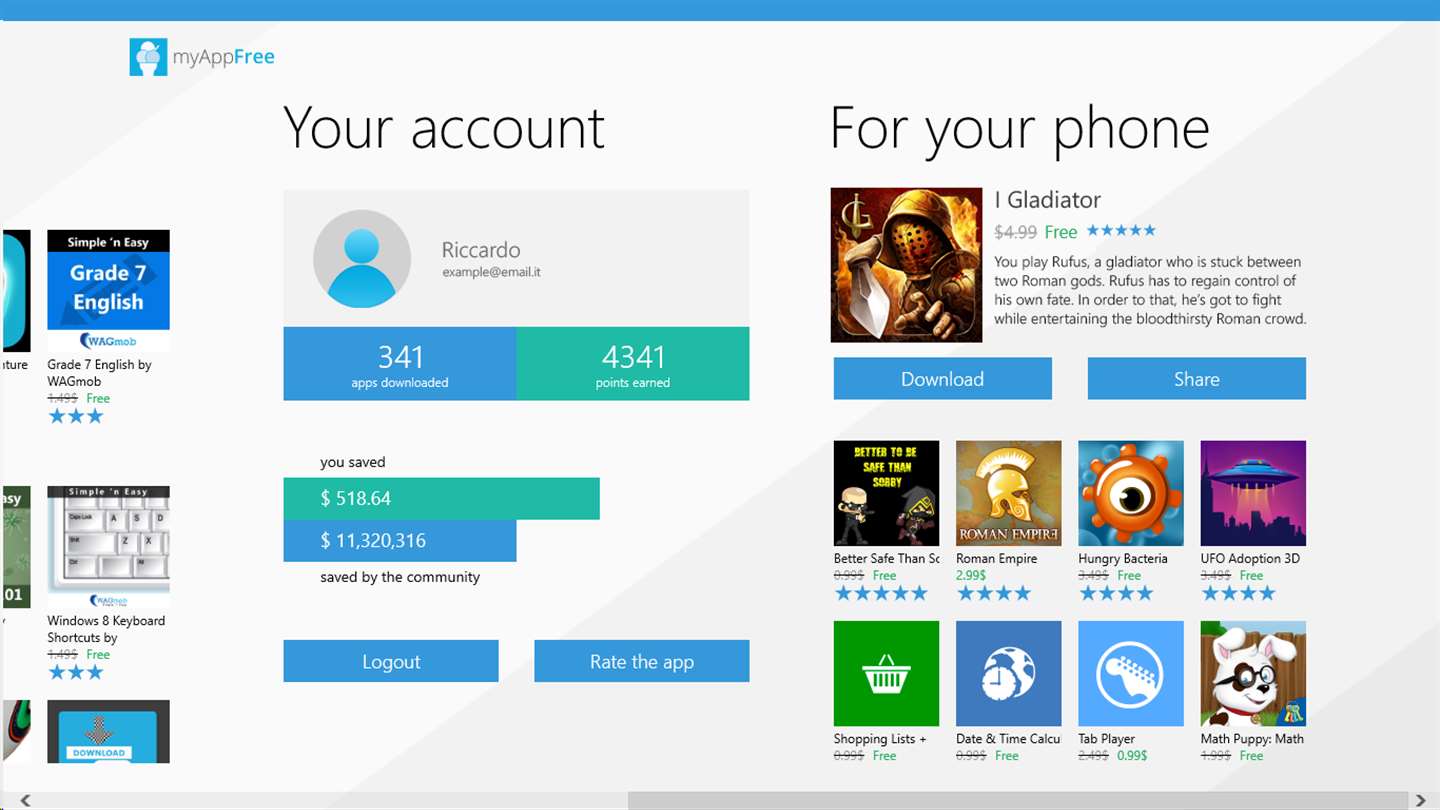Click the Hungry Bacteria star rating

(x=1115, y=593)
